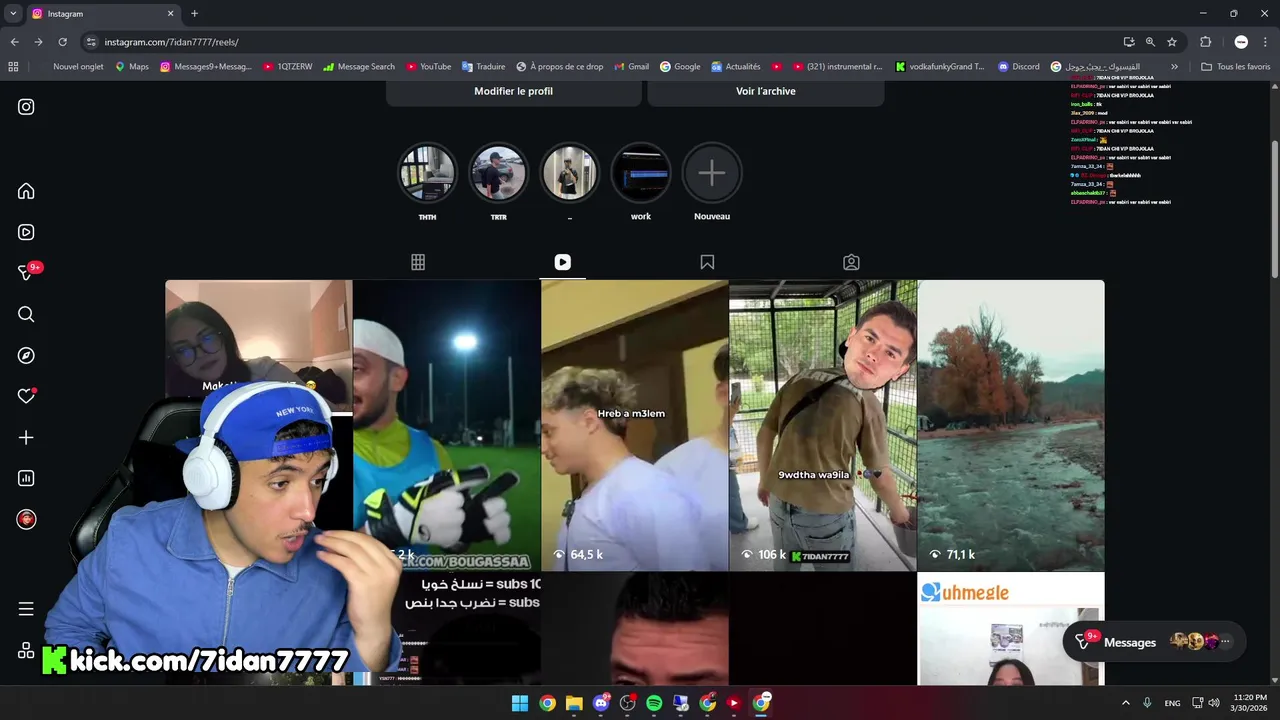The height and width of the screenshot is (720, 1280).
Task: Create a new post plus icon
Action: pyautogui.click(x=26, y=437)
